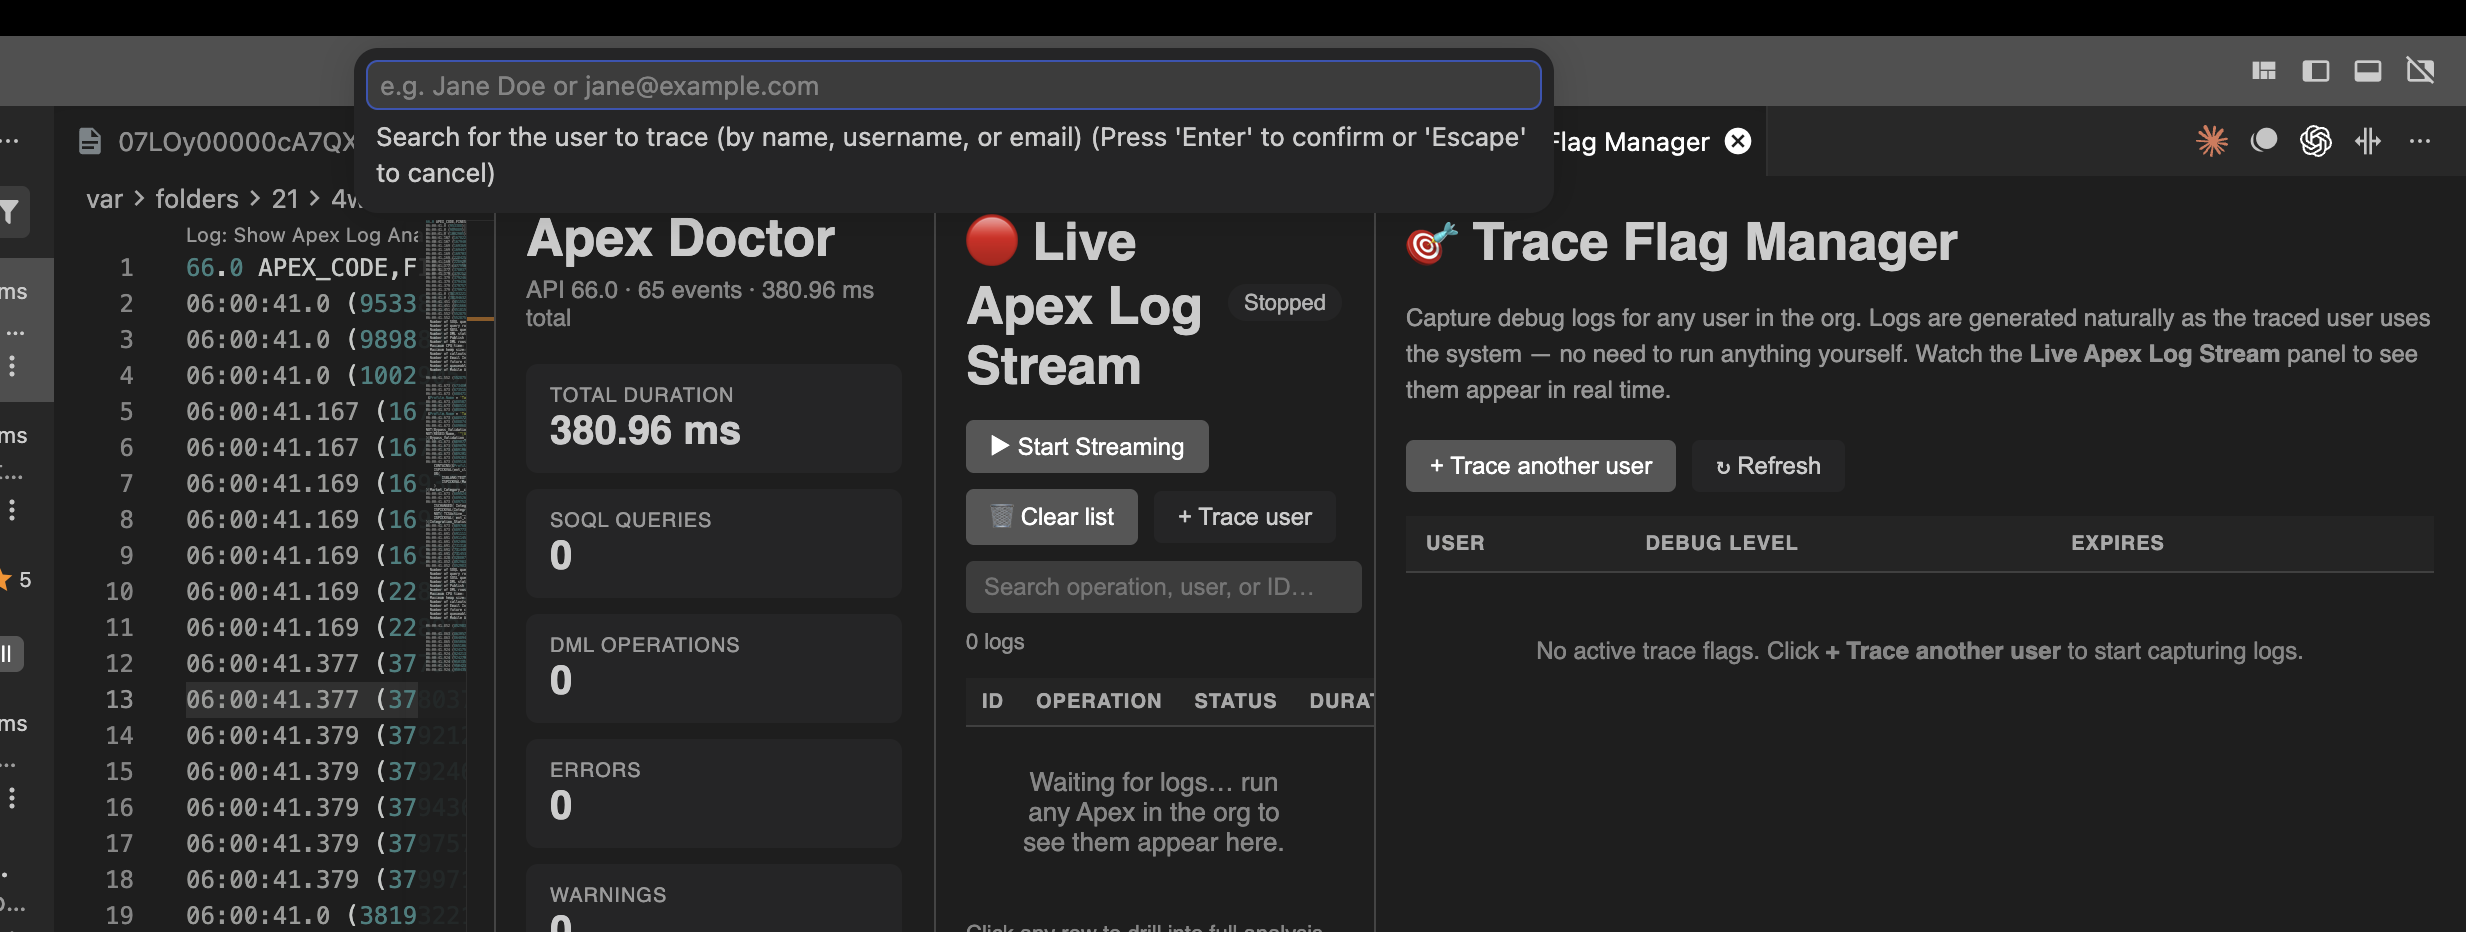Click line number 5 in the gutter

(x=126, y=412)
